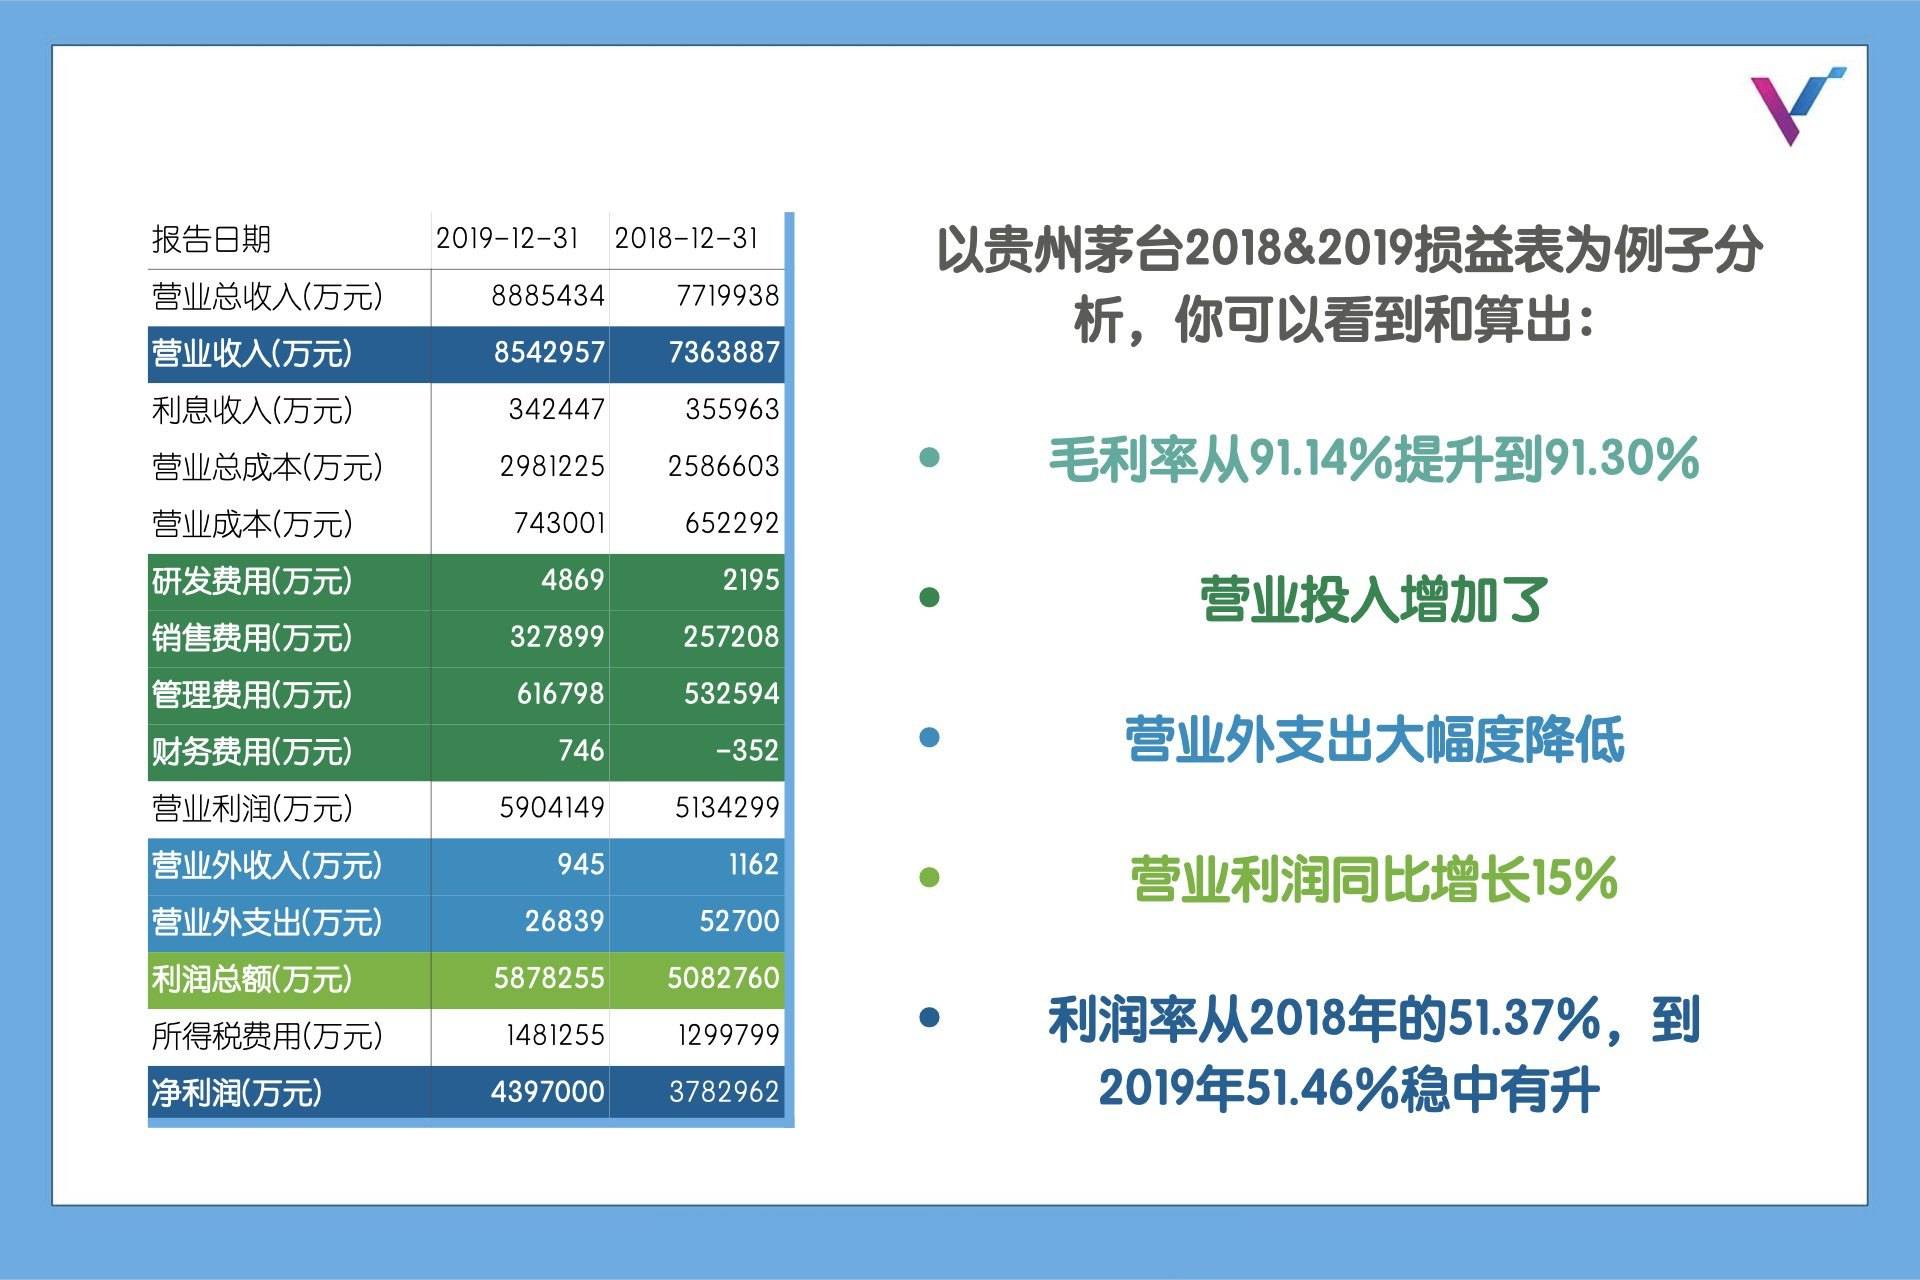1920x1280 pixels.
Task: Select the 财务费用(万元) row label
Action: tap(252, 752)
